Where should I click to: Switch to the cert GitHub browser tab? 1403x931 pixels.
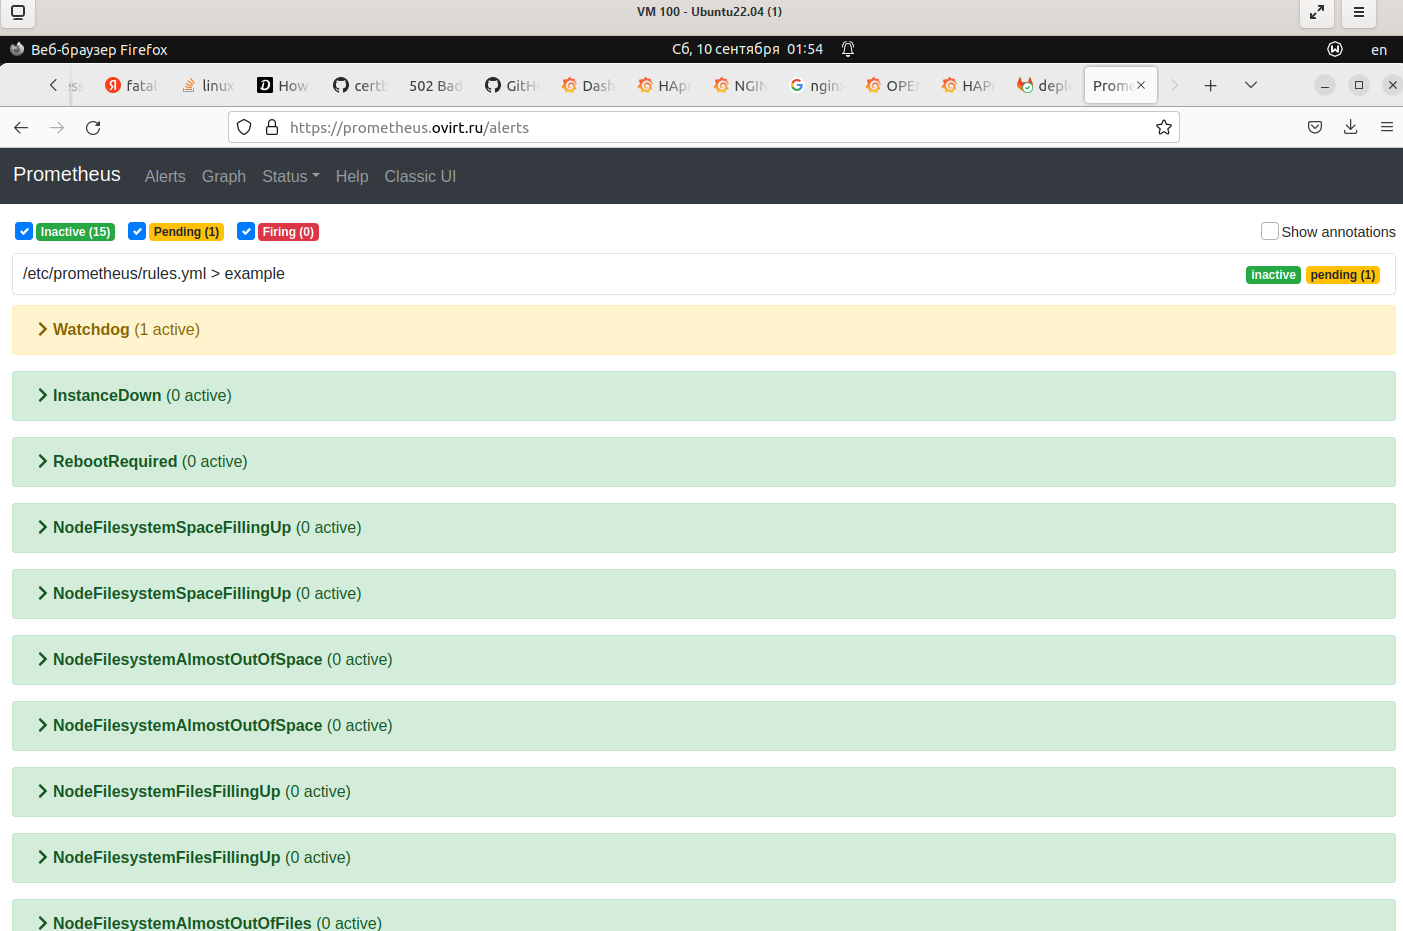[x=360, y=86]
